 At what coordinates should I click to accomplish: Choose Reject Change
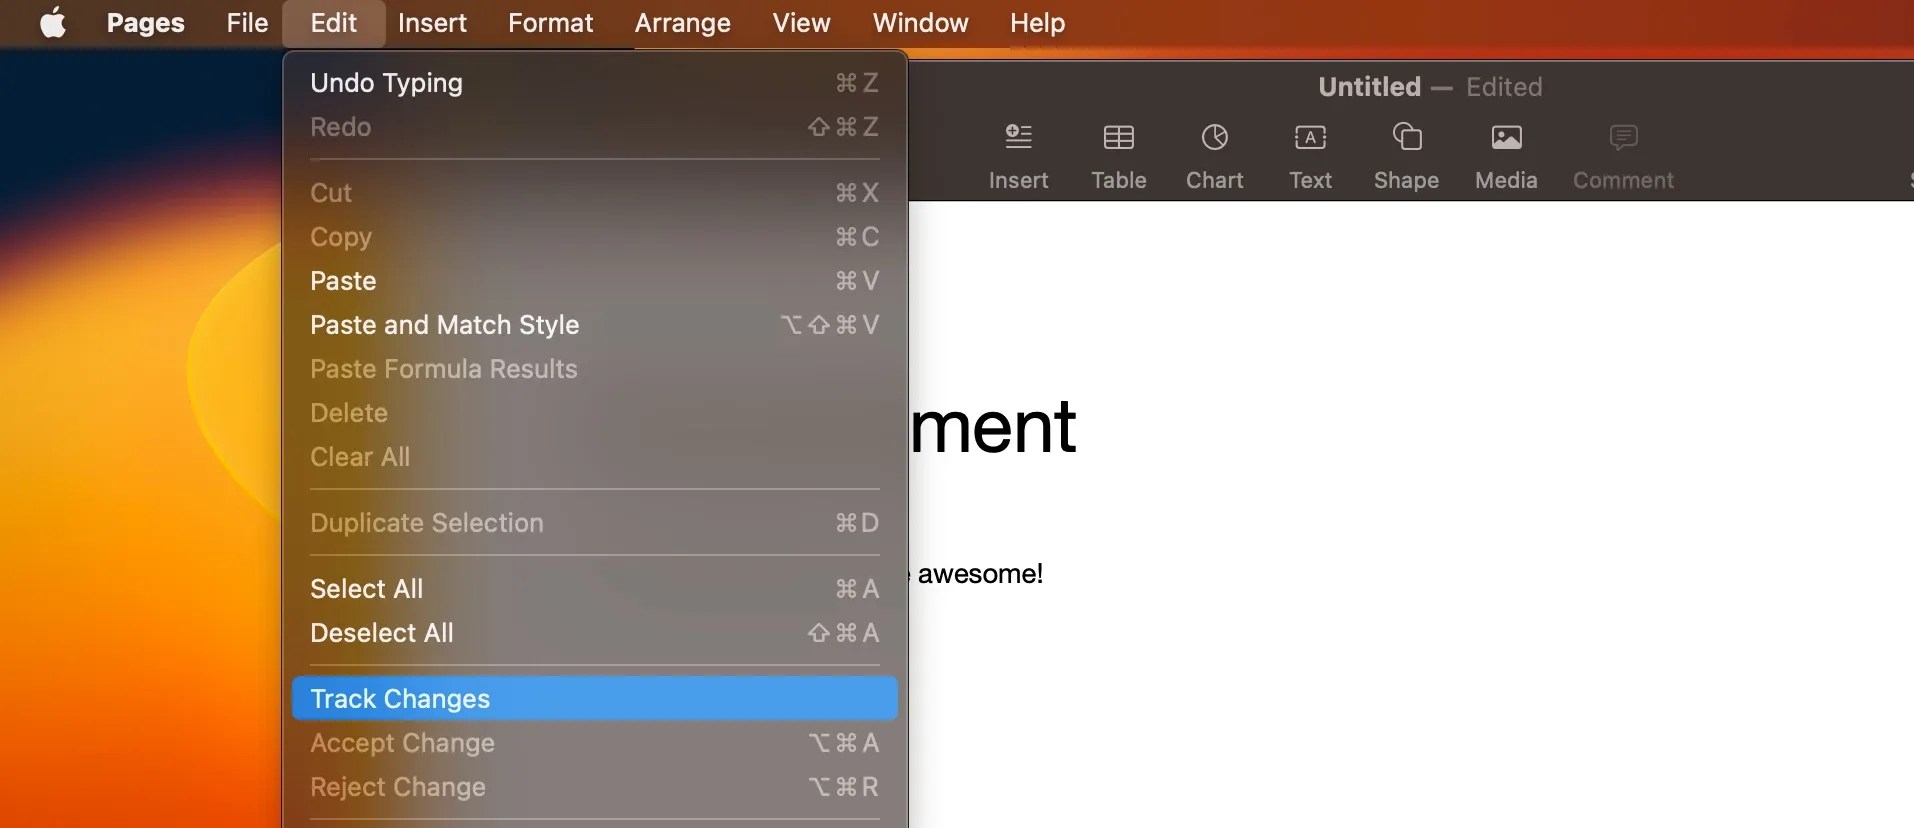[x=595, y=787]
